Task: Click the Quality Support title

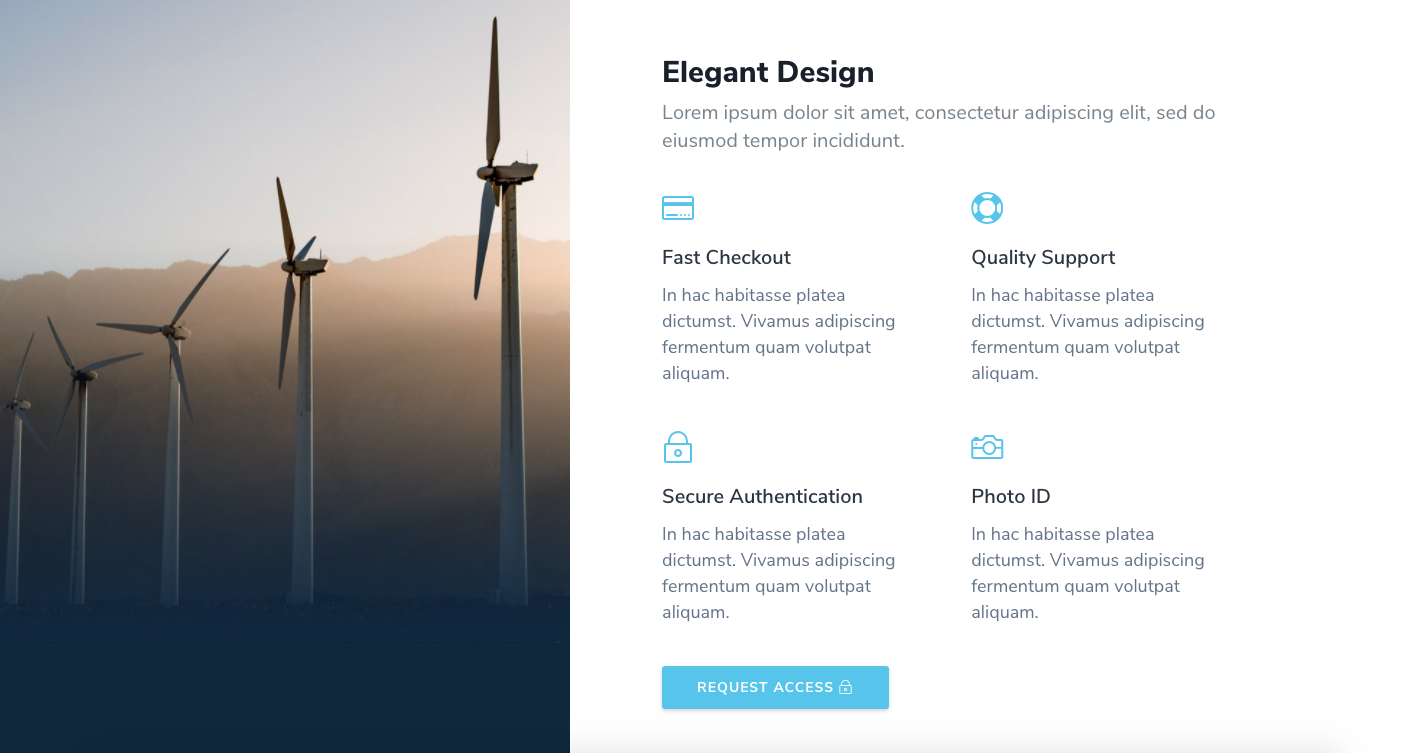Action: pyautogui.click(x=1043, y=258)
